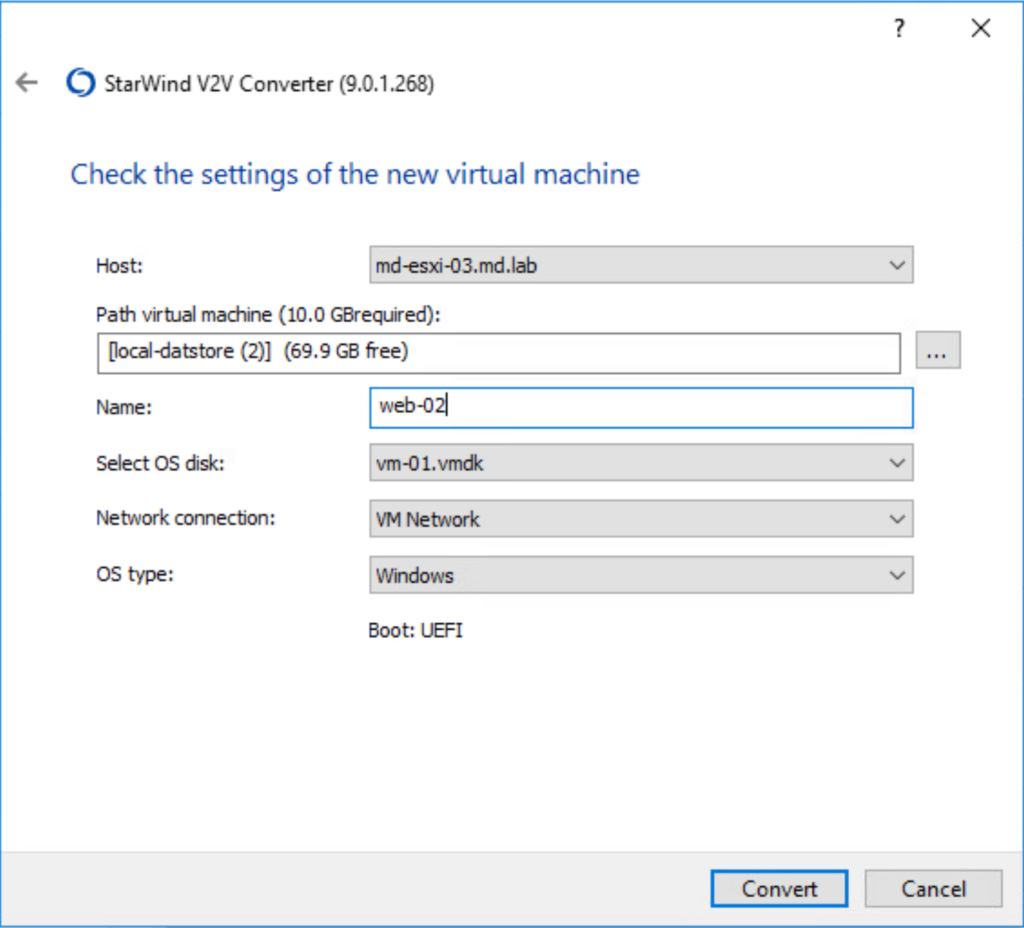Click the 'Path virtual machine (10.0 GBrequired):' label
Screen dimensions: 1024x928
click(268, 315)
